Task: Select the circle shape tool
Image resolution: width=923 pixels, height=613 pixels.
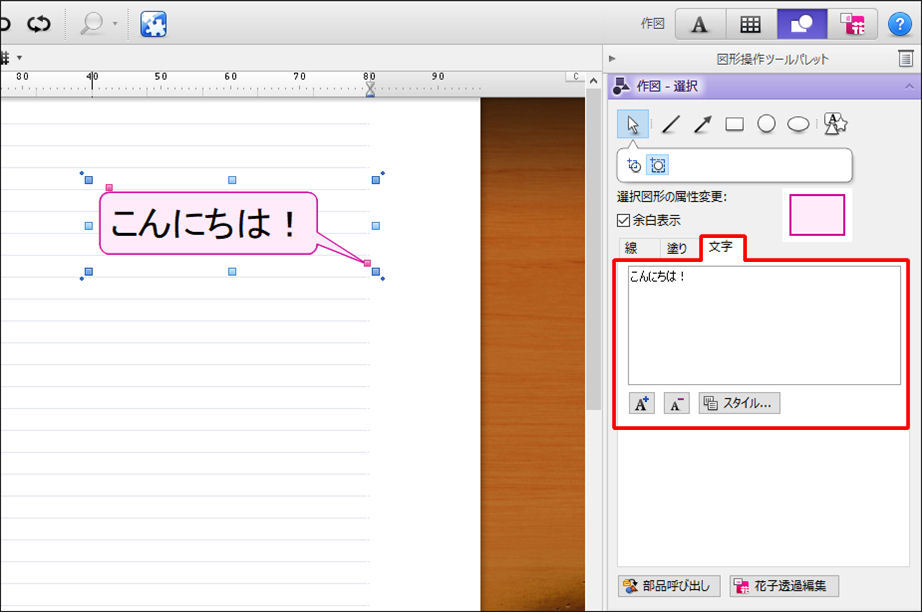Action: (x=766, y=124)
